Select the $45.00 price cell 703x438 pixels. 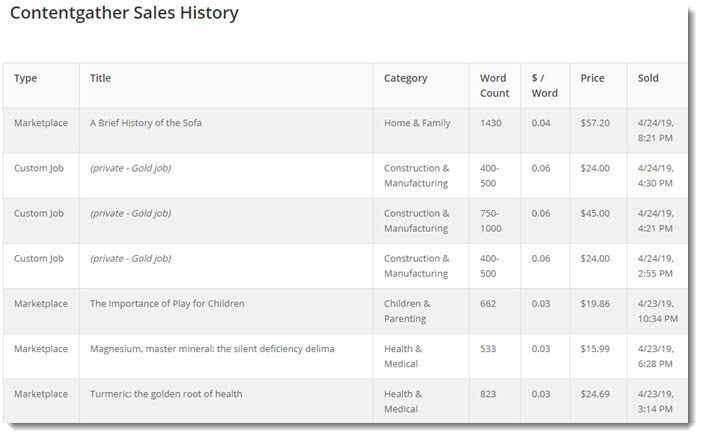pyautogui.click(x=595, y=213)
